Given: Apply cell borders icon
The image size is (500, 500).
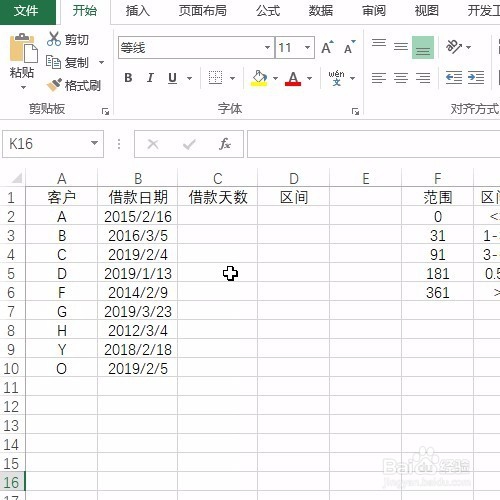Looking at the screenshot, I should click(x=215, y=78).
